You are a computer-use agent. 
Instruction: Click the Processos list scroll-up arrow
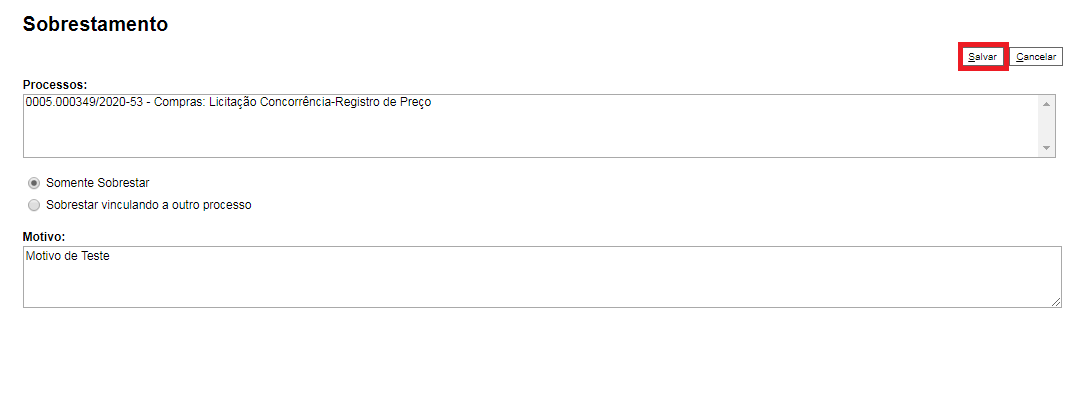click(x=1046, y=104)
